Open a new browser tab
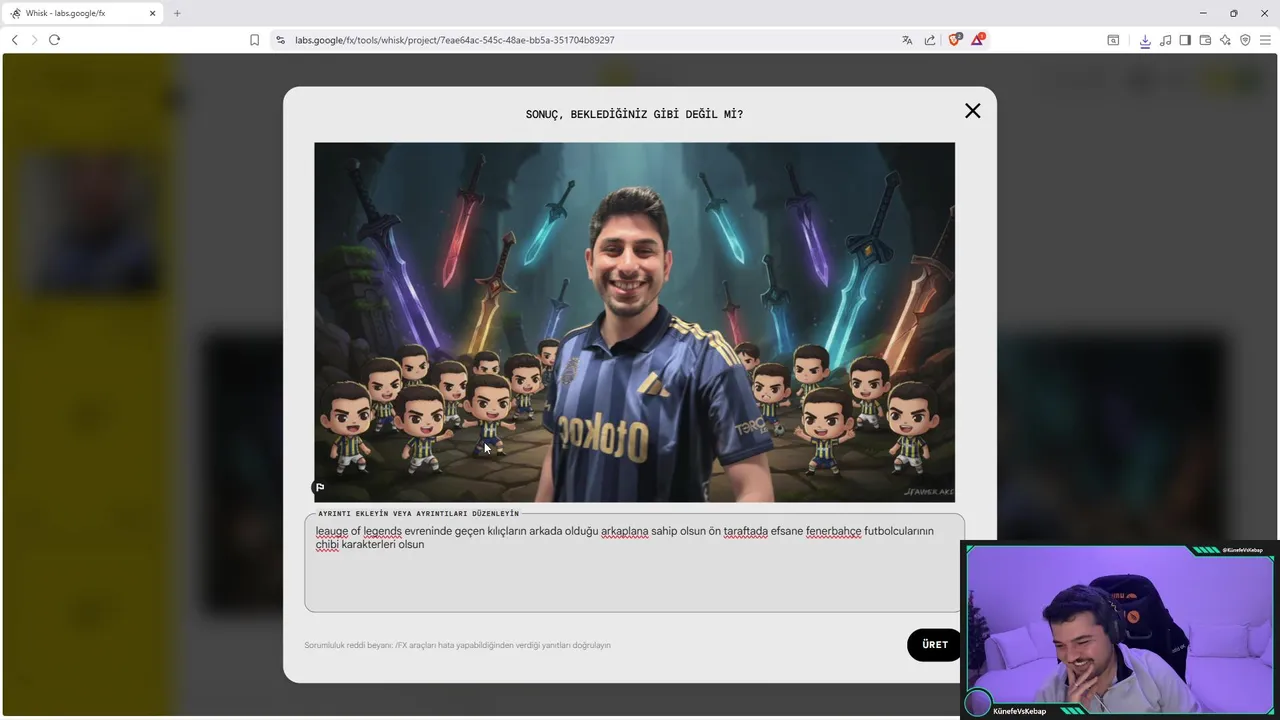 [177, 13]
